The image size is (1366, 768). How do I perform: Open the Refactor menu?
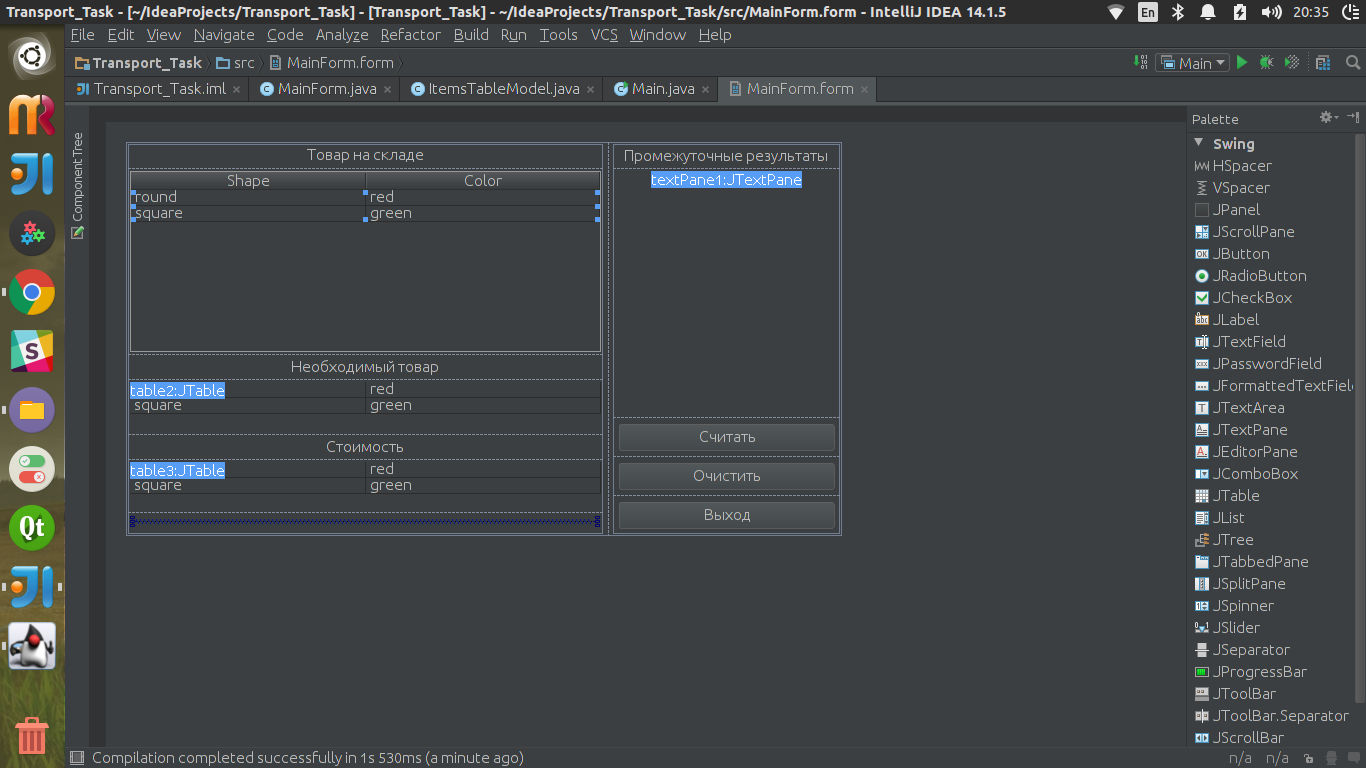tap(410, 35)
